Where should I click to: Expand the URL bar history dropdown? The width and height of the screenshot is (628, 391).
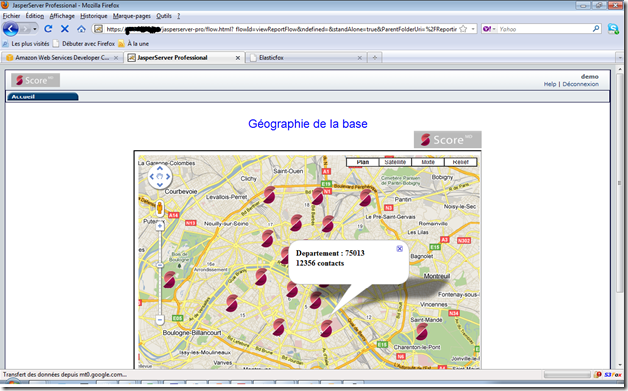pyautogui.click(x=473, y=29)
